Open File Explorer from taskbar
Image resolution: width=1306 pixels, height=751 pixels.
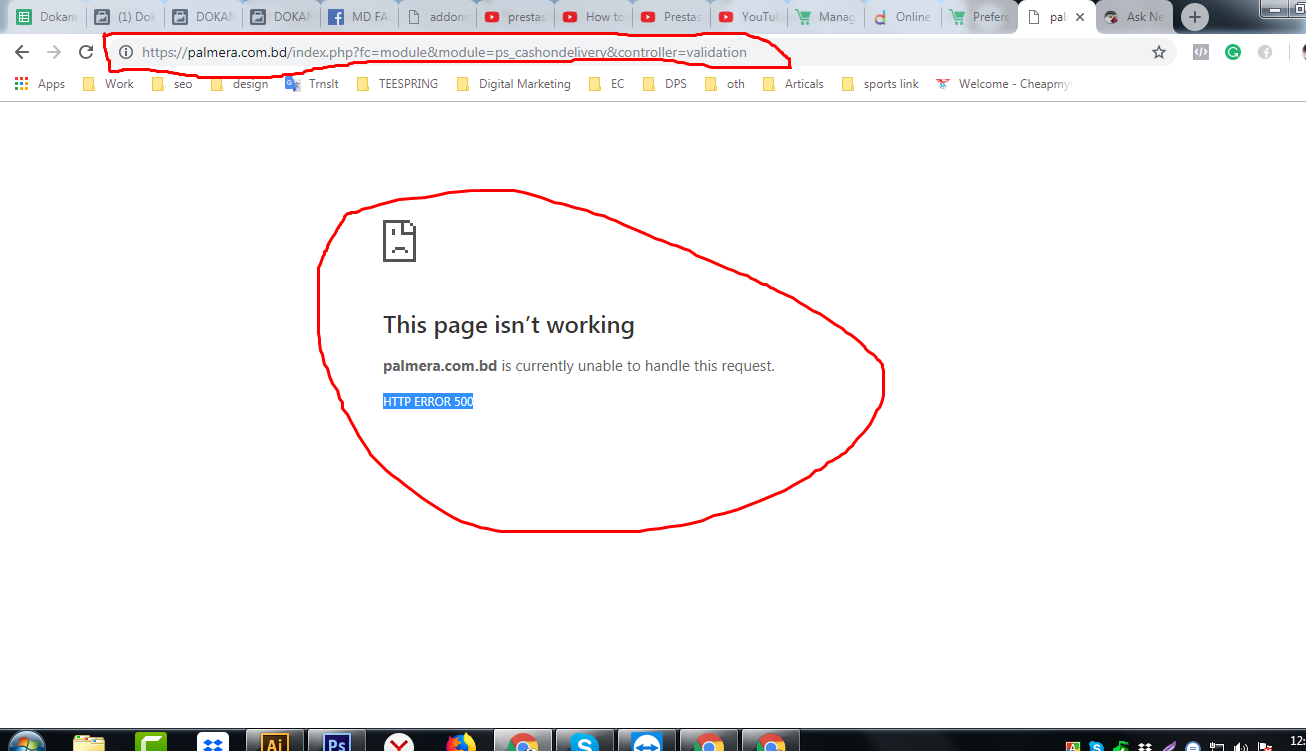(89, 743)
